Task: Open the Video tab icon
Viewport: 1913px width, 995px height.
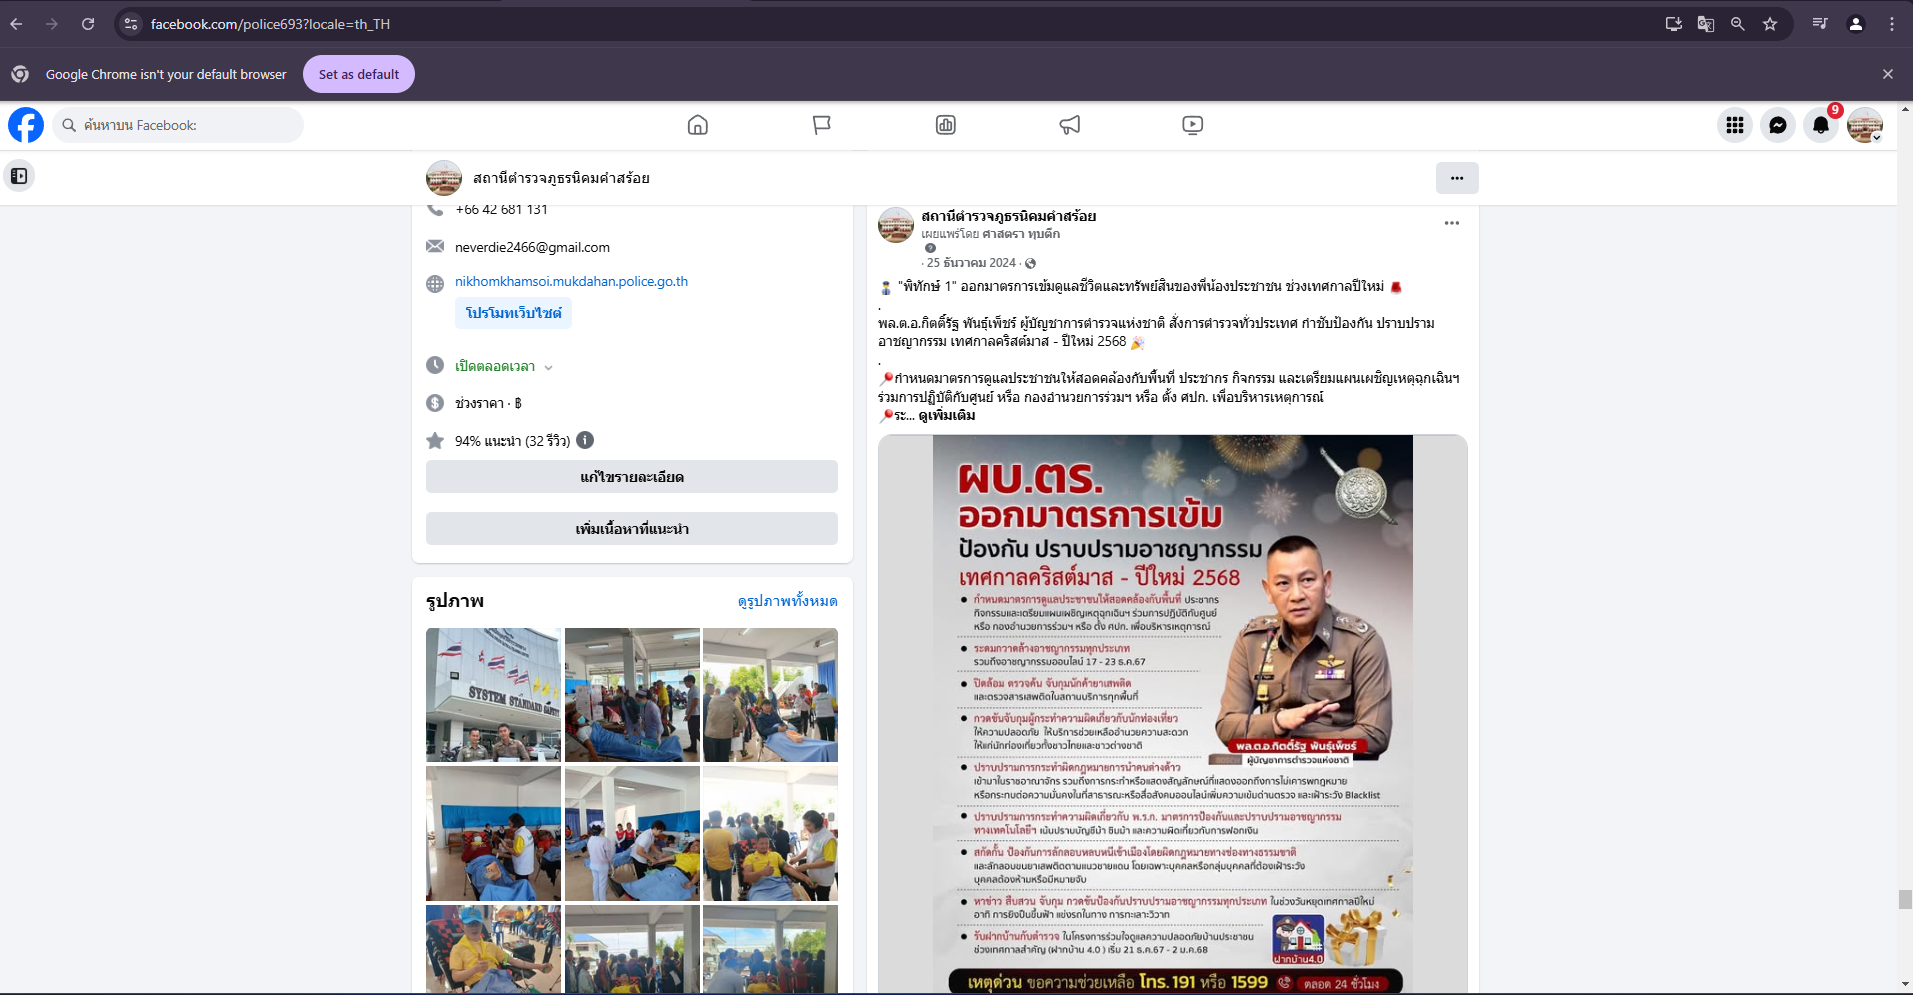Action: (x=1192, y=125)
